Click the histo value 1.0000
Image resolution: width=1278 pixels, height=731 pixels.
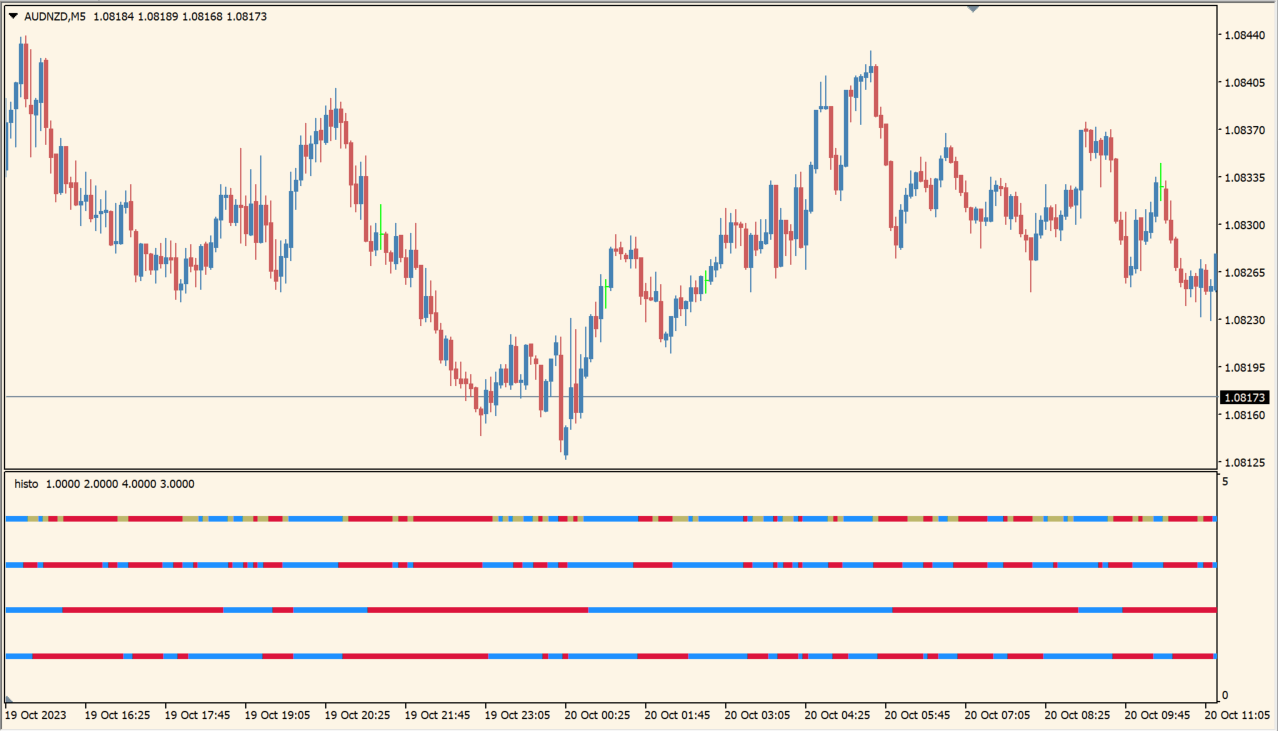pos(64,484)
